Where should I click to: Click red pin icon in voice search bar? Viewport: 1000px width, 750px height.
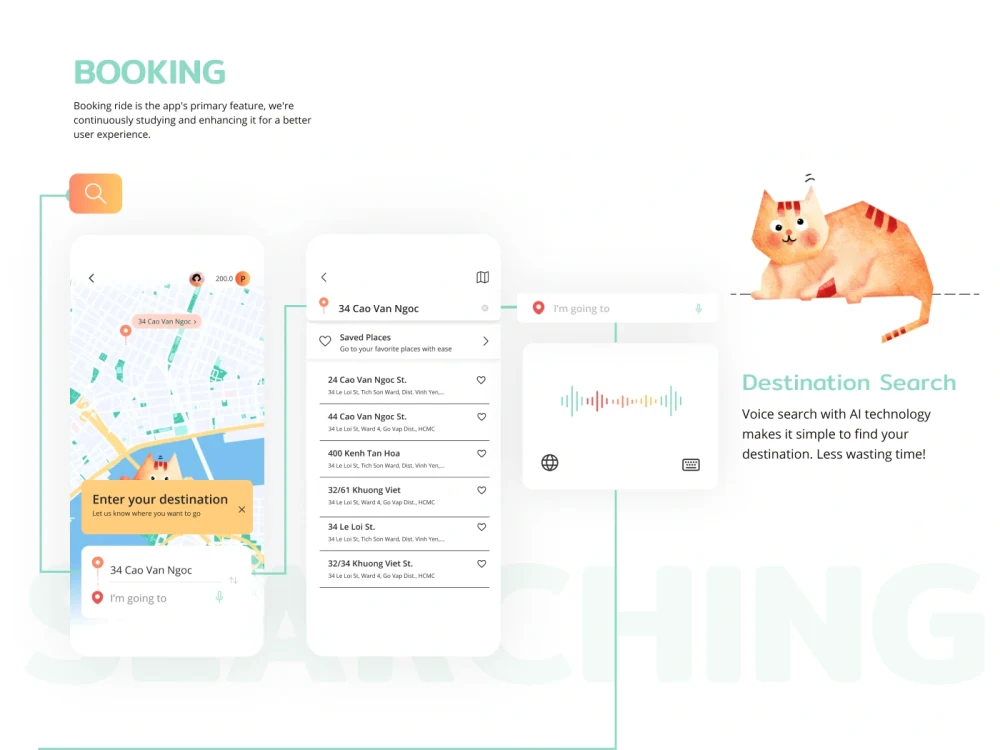click(x=539, y=308)
